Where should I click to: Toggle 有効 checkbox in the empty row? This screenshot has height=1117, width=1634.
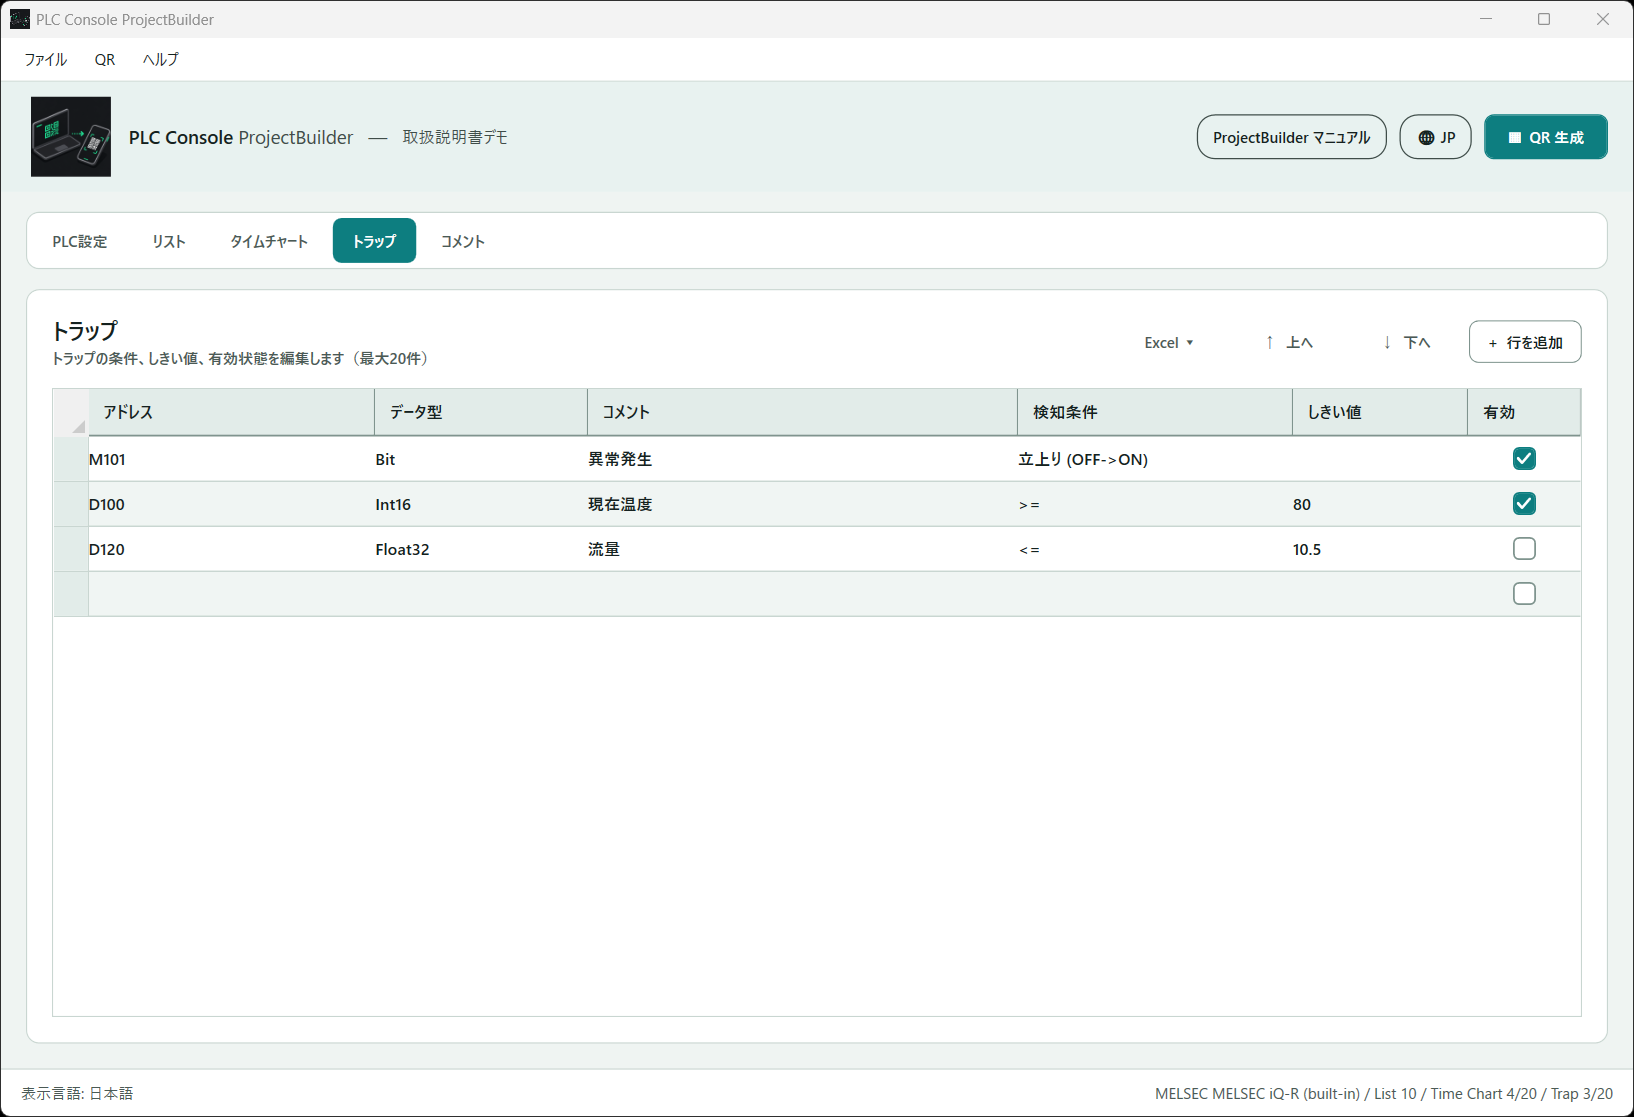click(x=1524, y=594)
